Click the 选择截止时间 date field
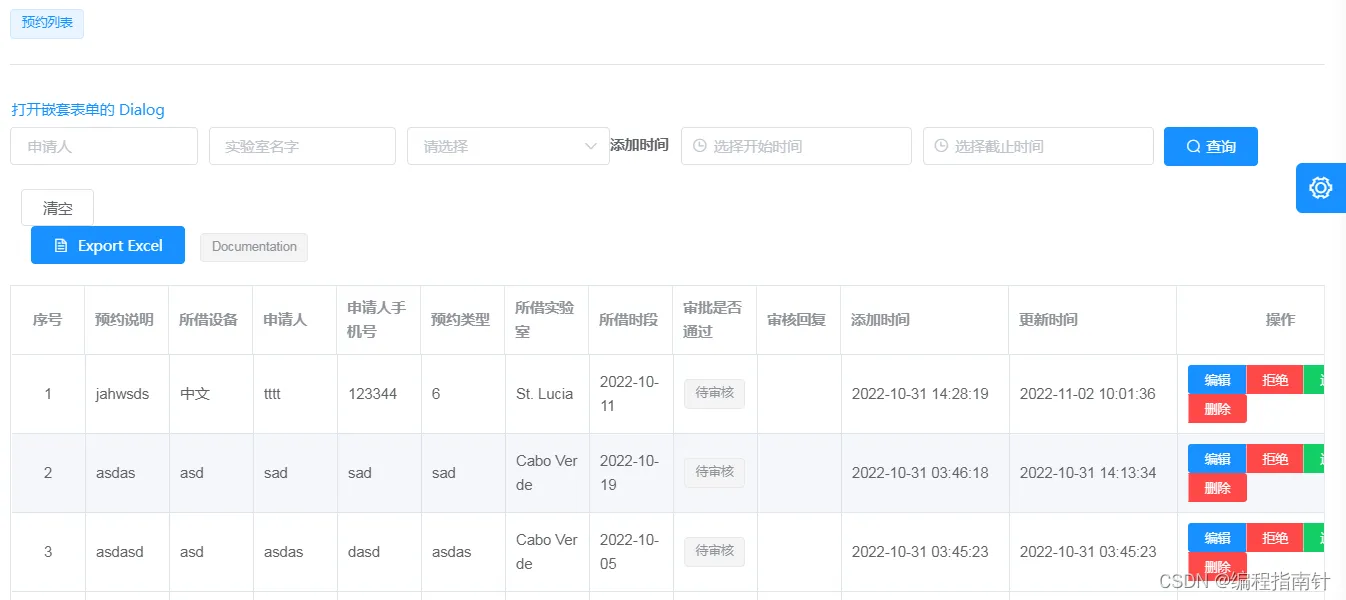Image resolution: width=1346 pixels, height=600 pixels. pyautogui.click(x=1038, y=146)
